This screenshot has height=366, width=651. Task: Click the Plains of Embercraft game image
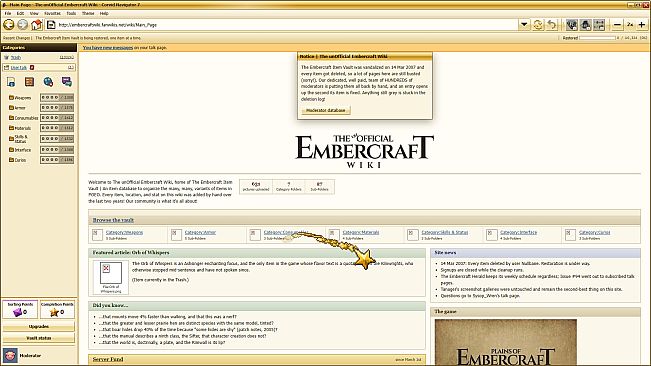click(506, 343)
